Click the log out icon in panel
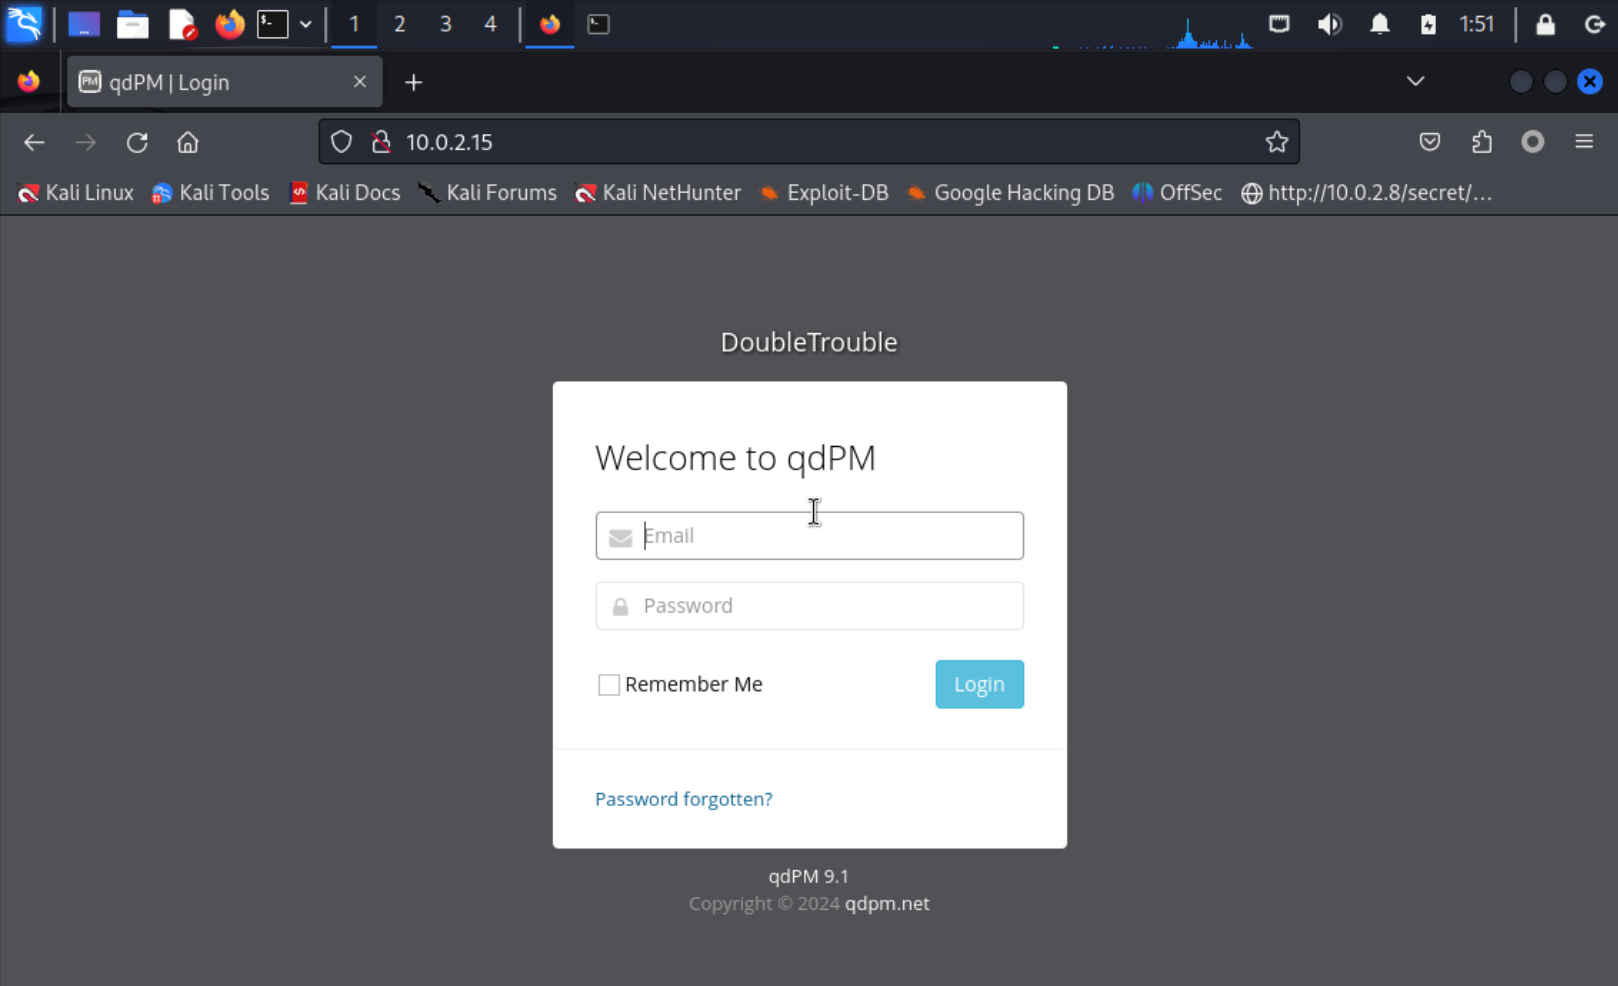Image resolution: width=1618 pixels, height=986 pixels. point(1595,24)
